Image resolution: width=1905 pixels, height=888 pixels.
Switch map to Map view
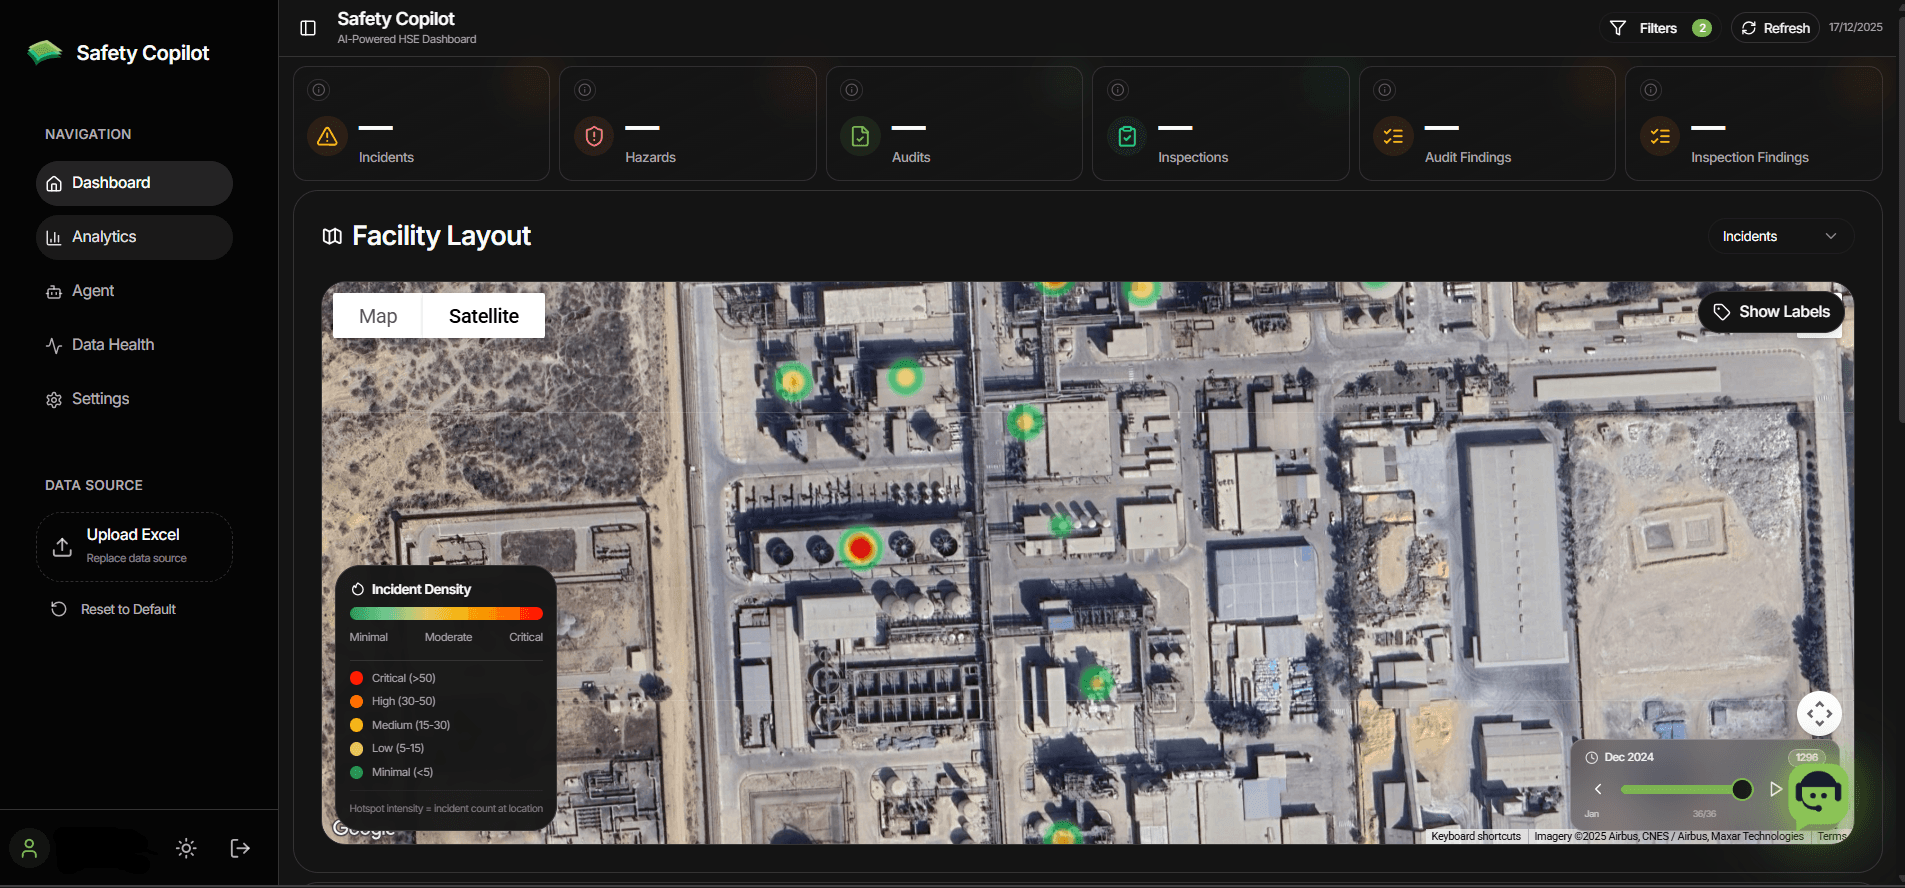(x=378, y=316)
